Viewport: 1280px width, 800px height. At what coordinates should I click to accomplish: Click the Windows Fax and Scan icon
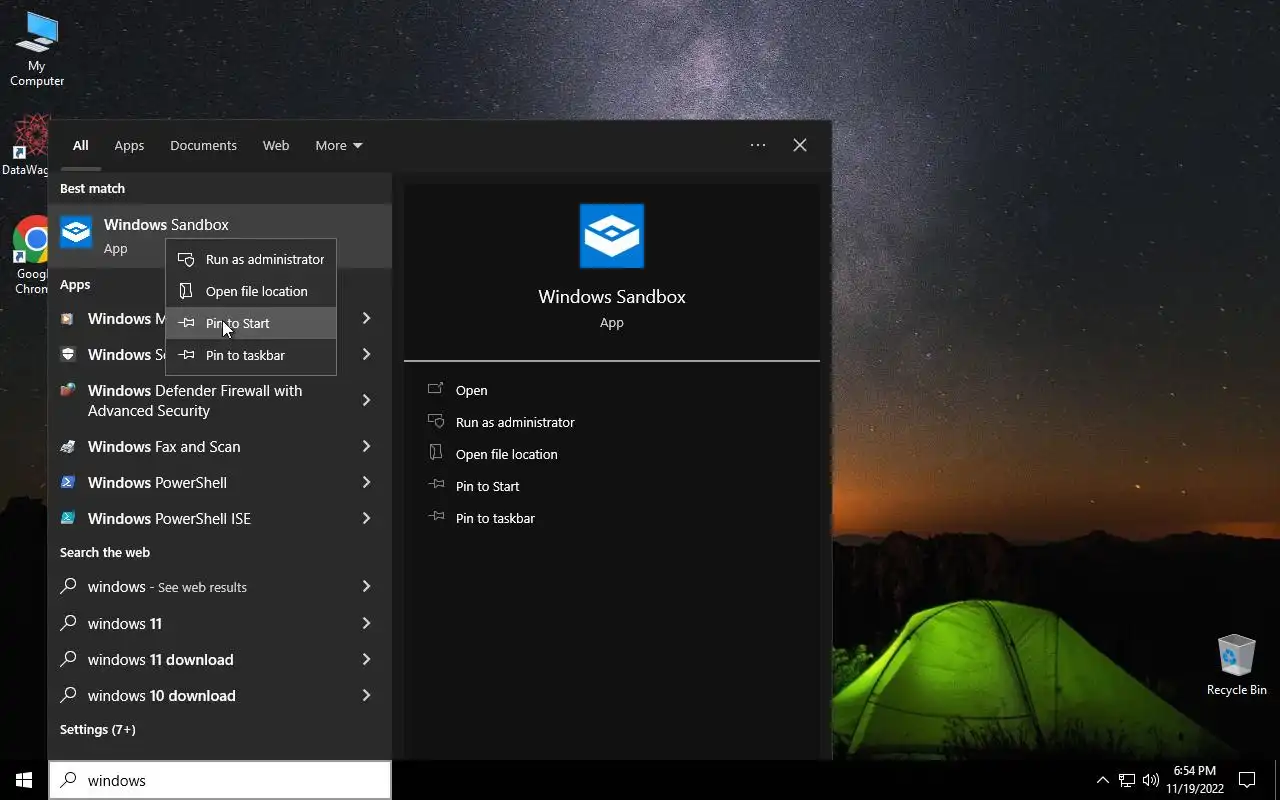[68, 447]
